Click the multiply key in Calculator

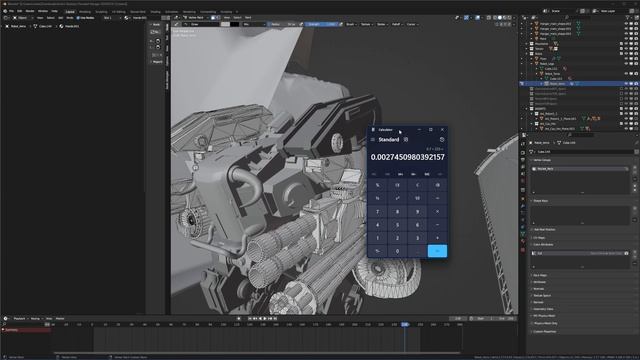(437, 212)
